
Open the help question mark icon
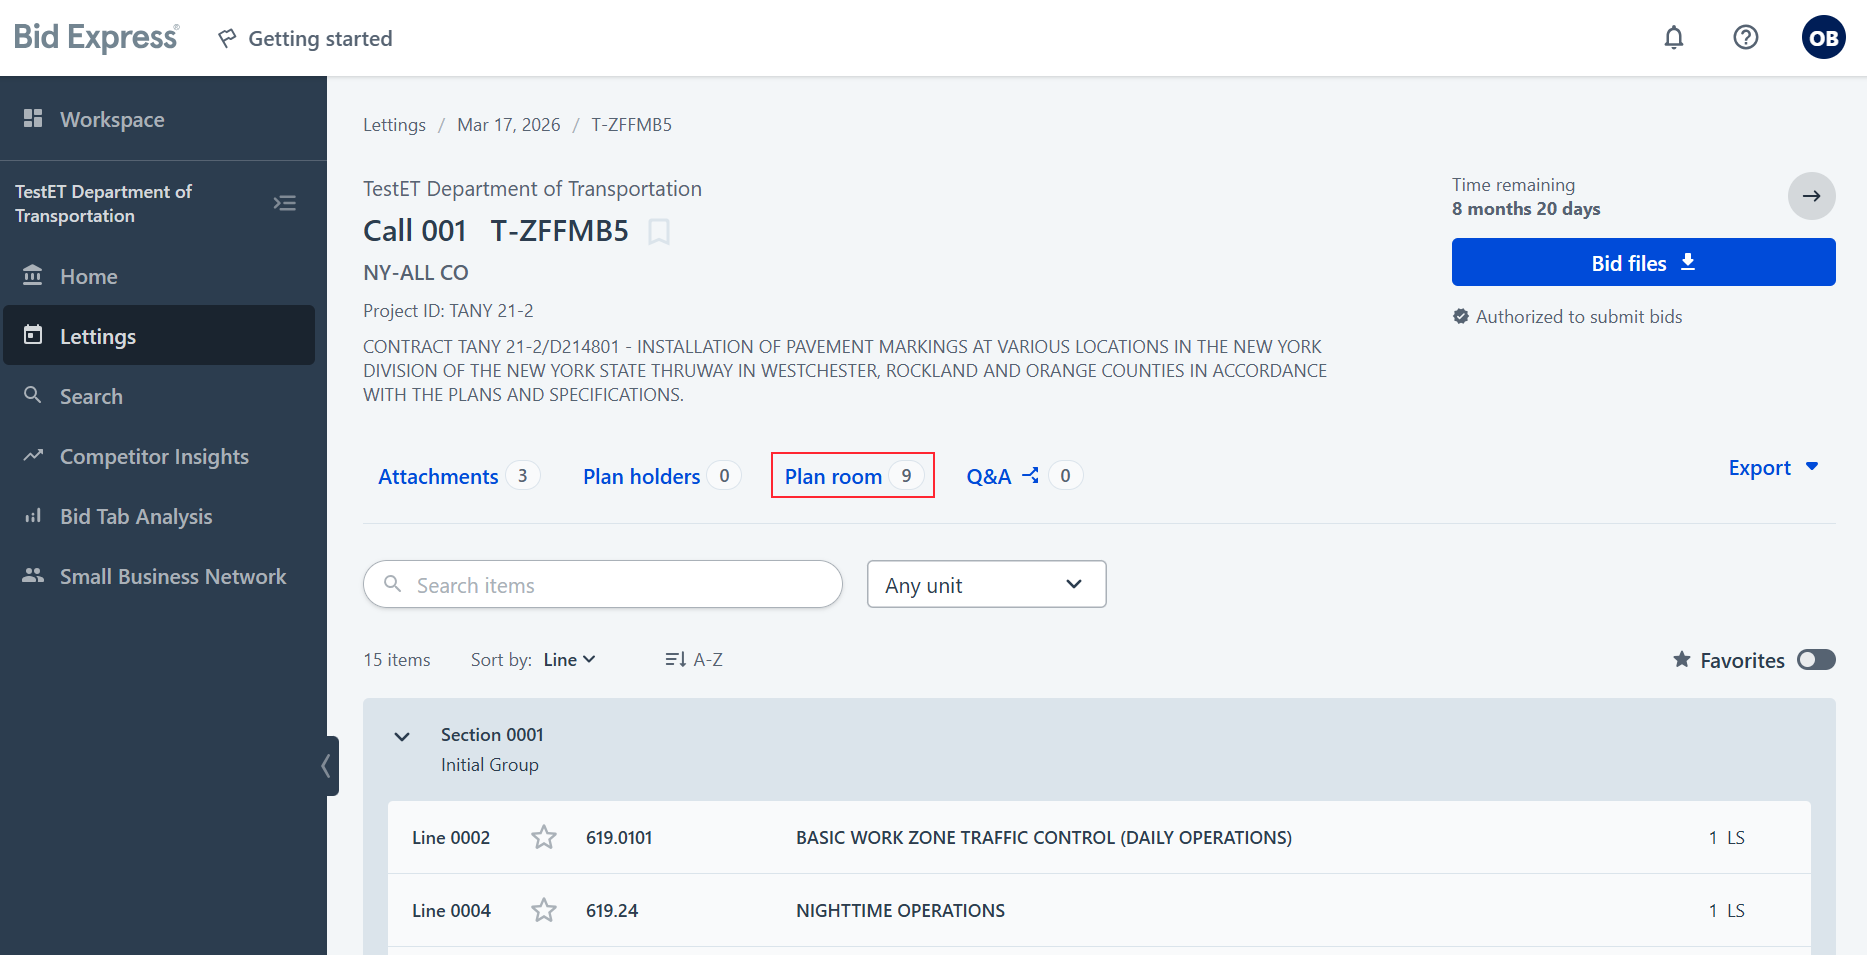pyautogui.click(x=1746, y=38)
